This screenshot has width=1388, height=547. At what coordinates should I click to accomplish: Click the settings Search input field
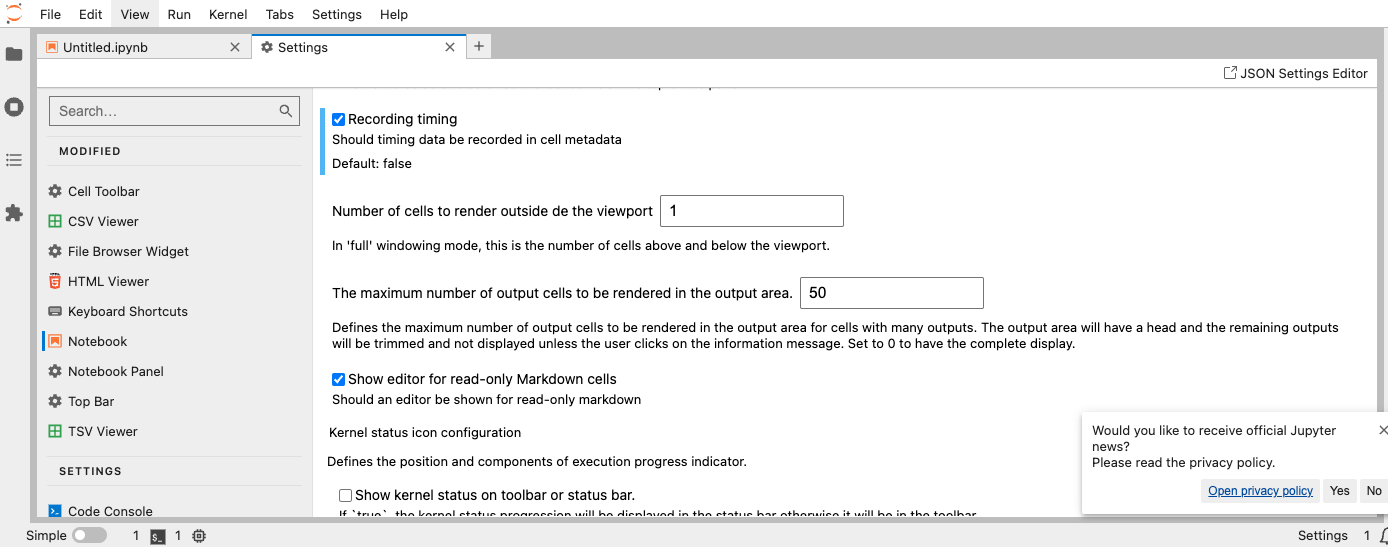pyautogui.click(x=165, y=111)
